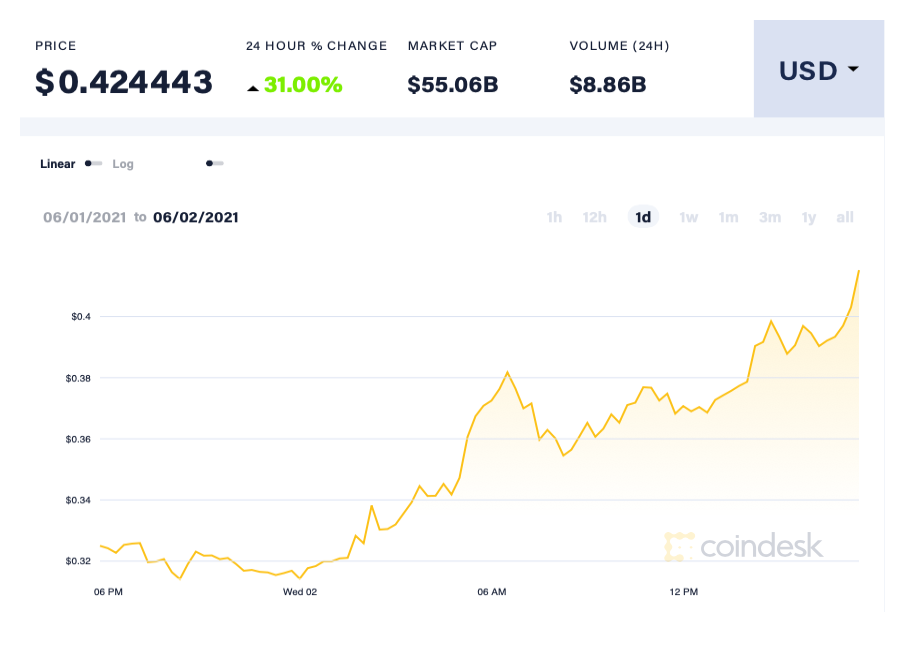Open the start date 06/01/2021 picker
This screenshot has height=672, width=905.
[85, 217]
